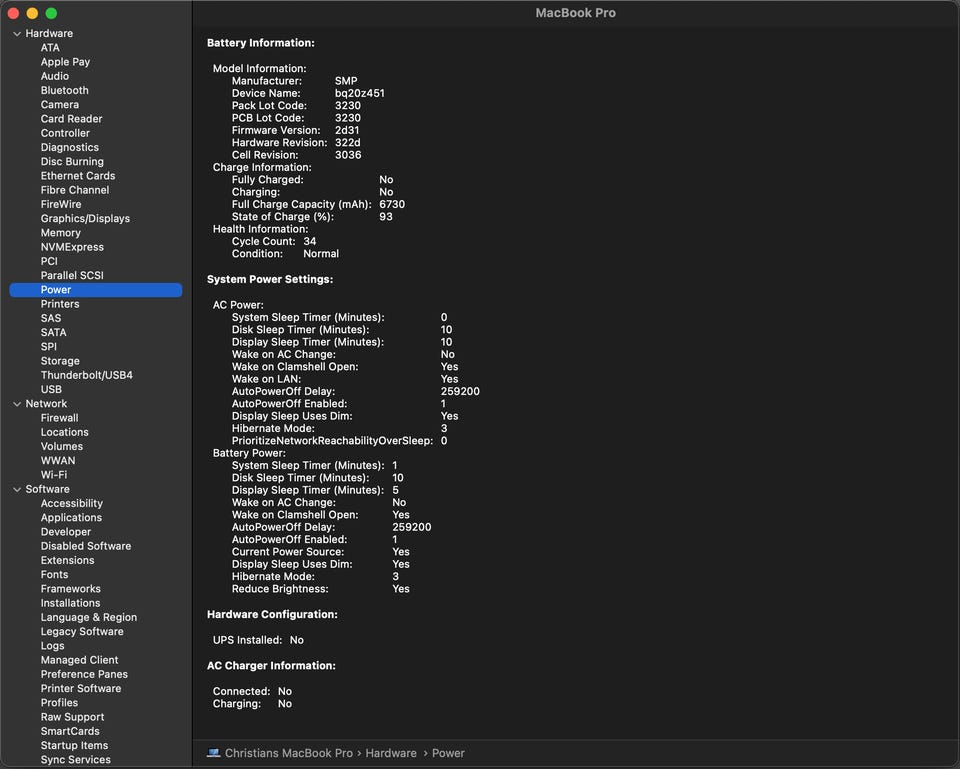Select Firewall in Network section
This screenshot has height=769, width=960.
click(59, 418)
